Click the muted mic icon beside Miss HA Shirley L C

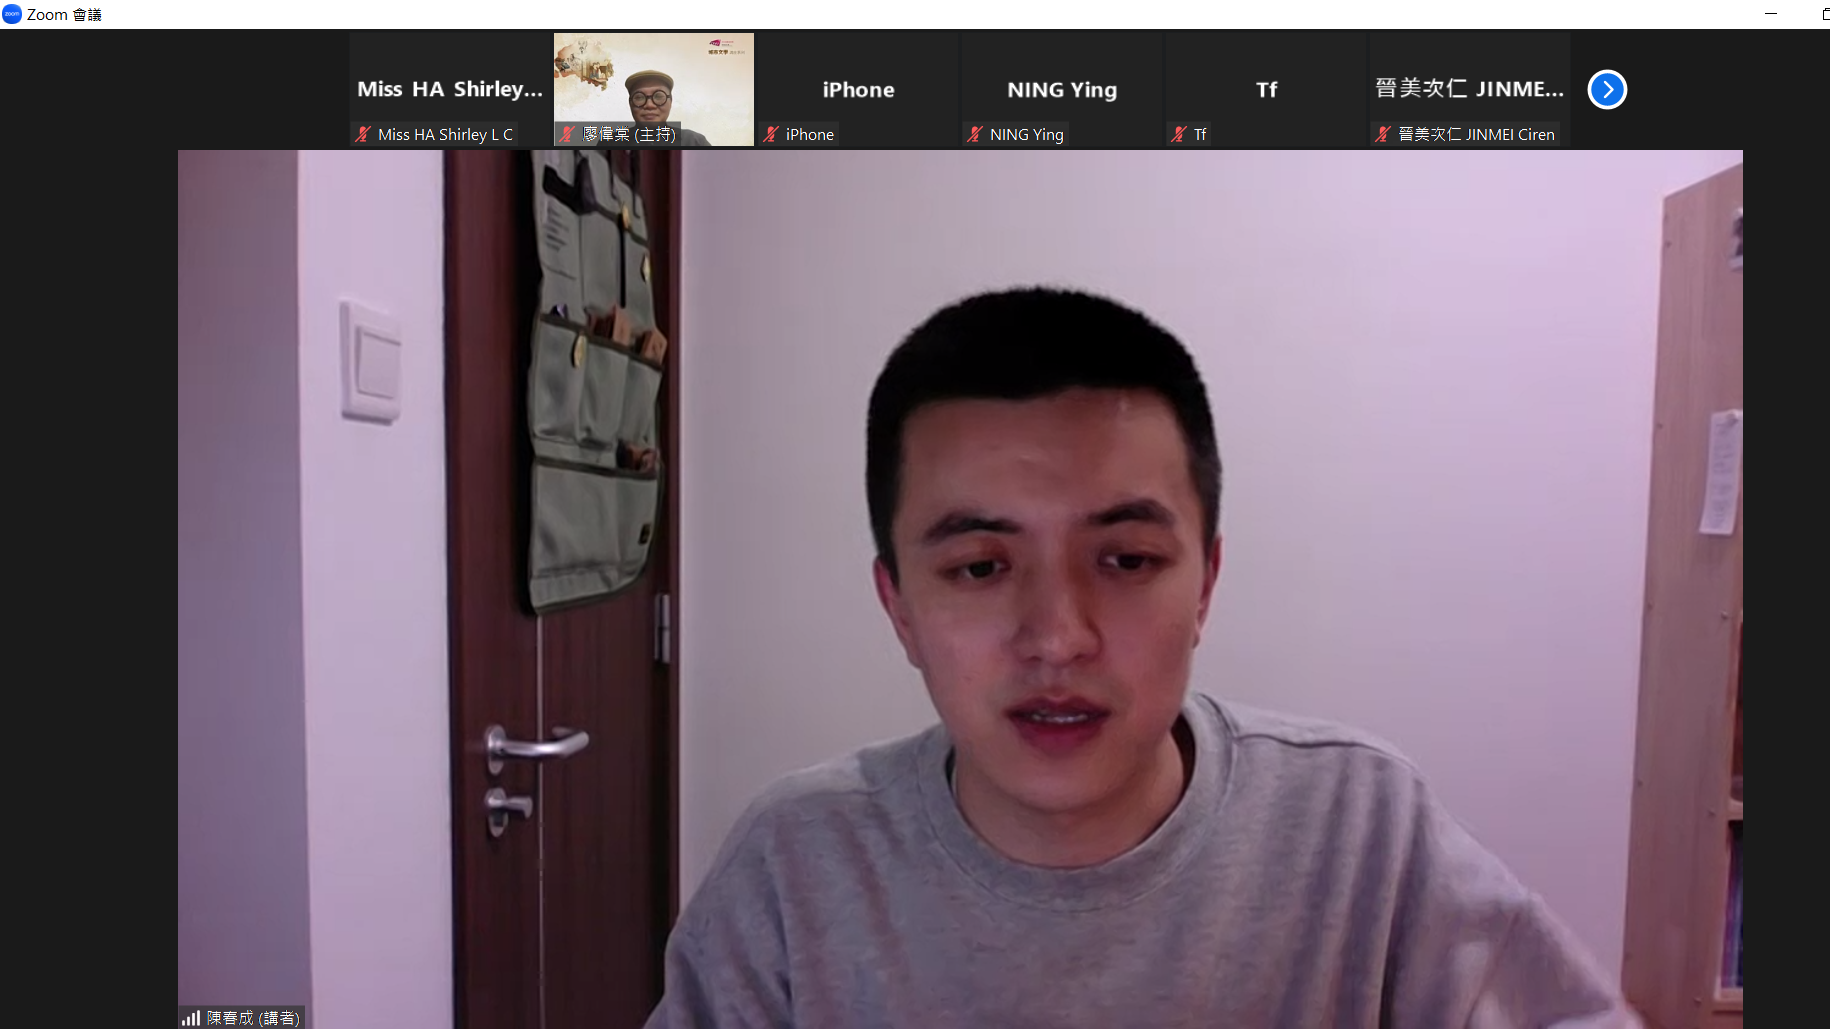363,134
